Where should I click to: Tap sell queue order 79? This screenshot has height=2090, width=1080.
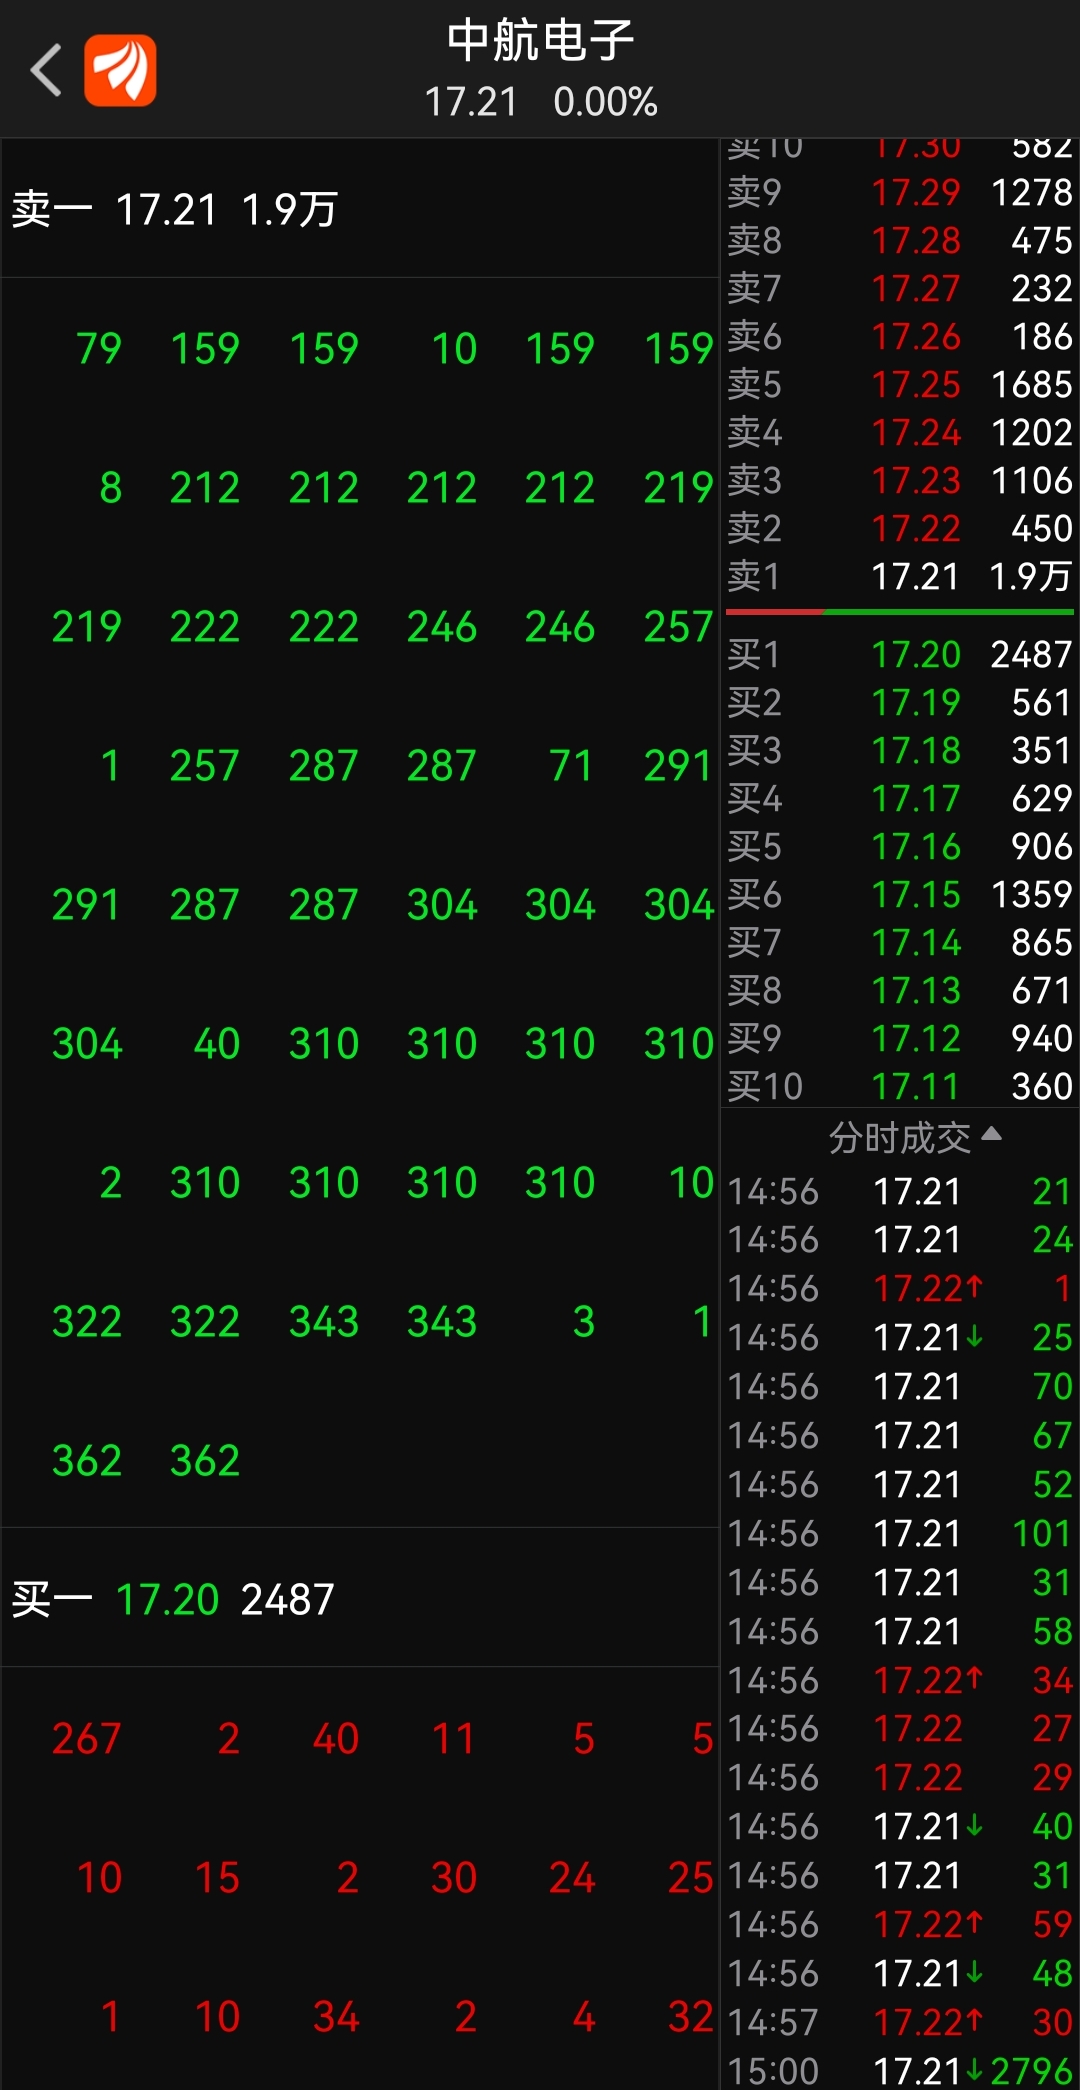click(x=99, y=349)
